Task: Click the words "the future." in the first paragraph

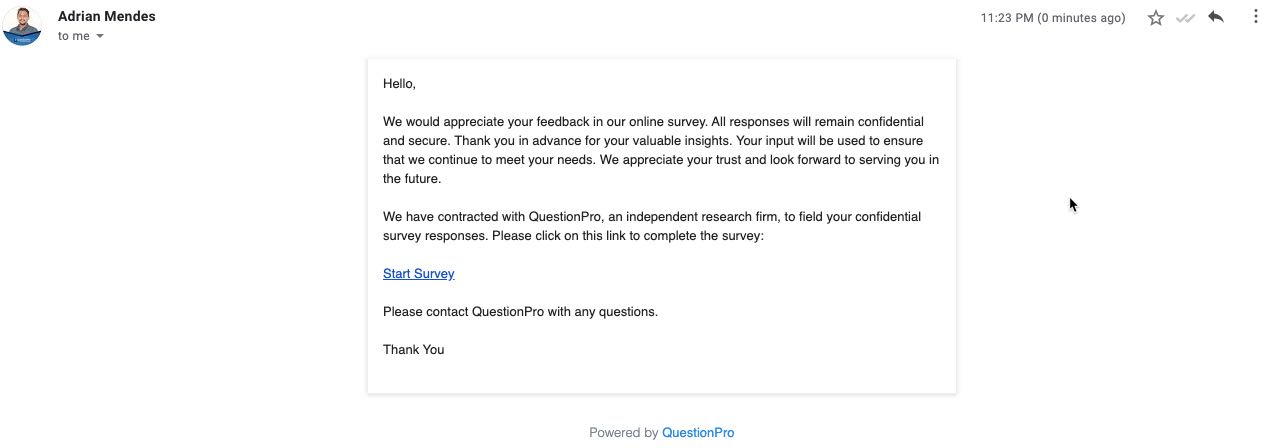Action: coord(411,180)
